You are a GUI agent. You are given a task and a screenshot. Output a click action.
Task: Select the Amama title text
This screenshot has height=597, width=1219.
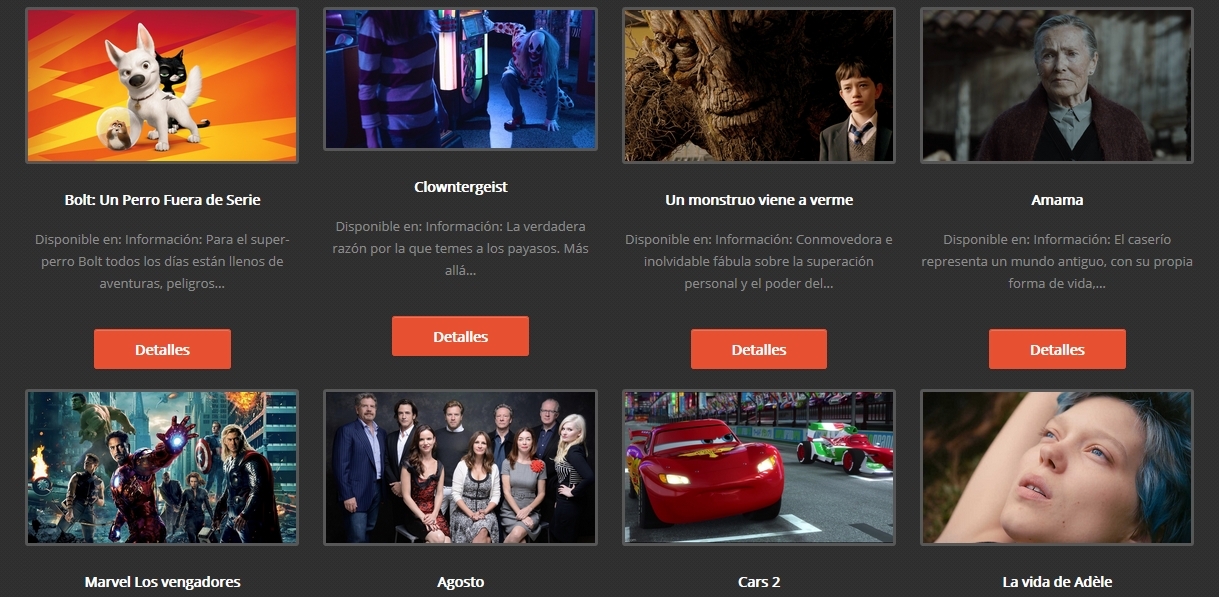[x=1057, y=200]
